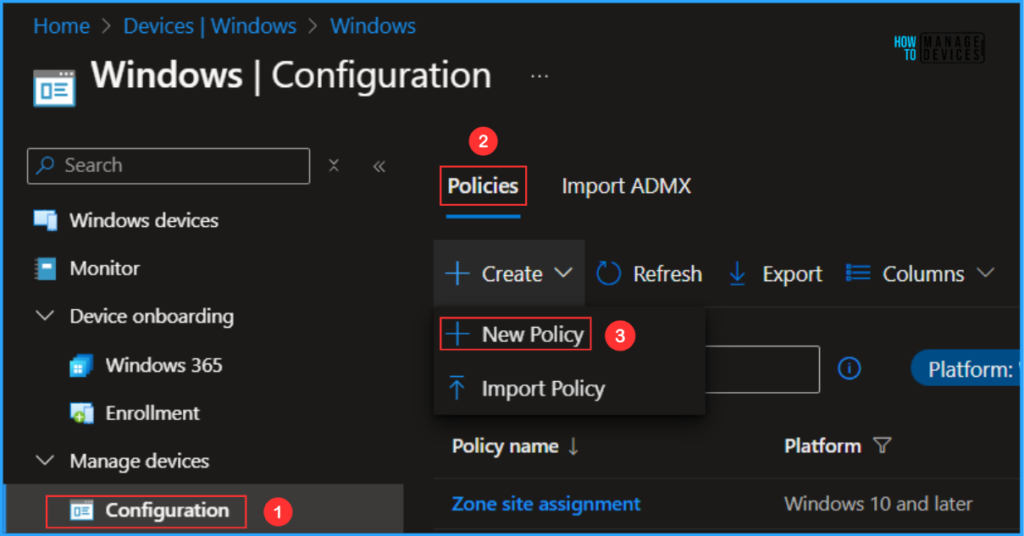Choose Import Policy from the menu
Viewport: 1024px width, 536px height.
(x=542, y=389)
